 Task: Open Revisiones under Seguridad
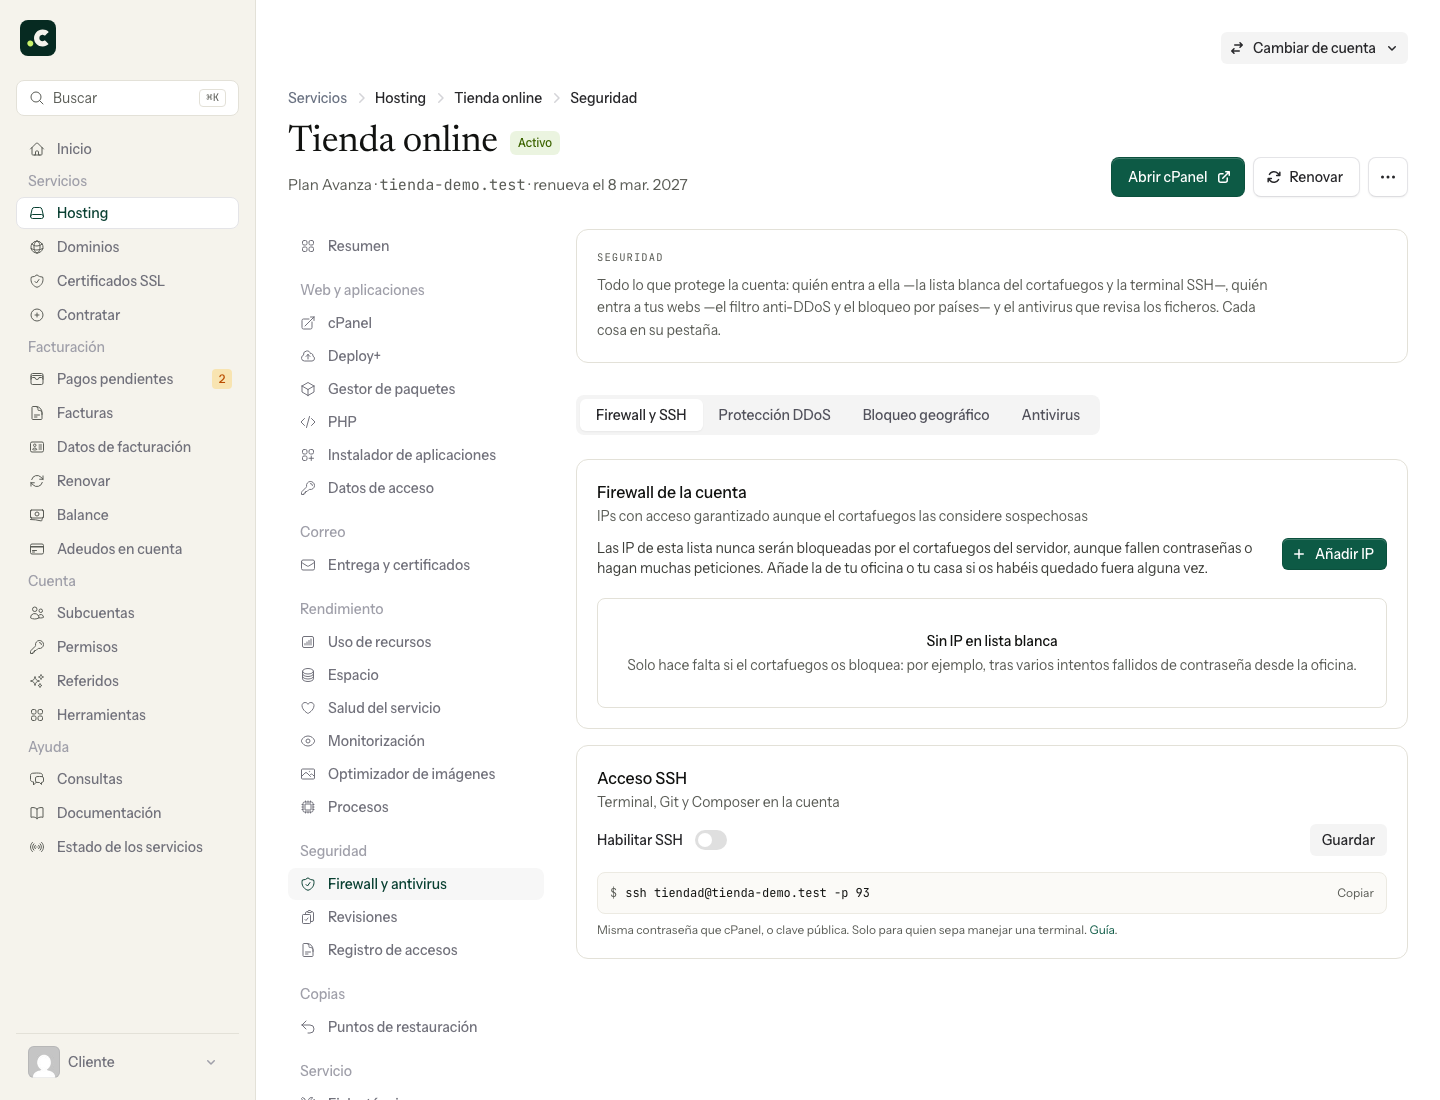tap(416, 917)
